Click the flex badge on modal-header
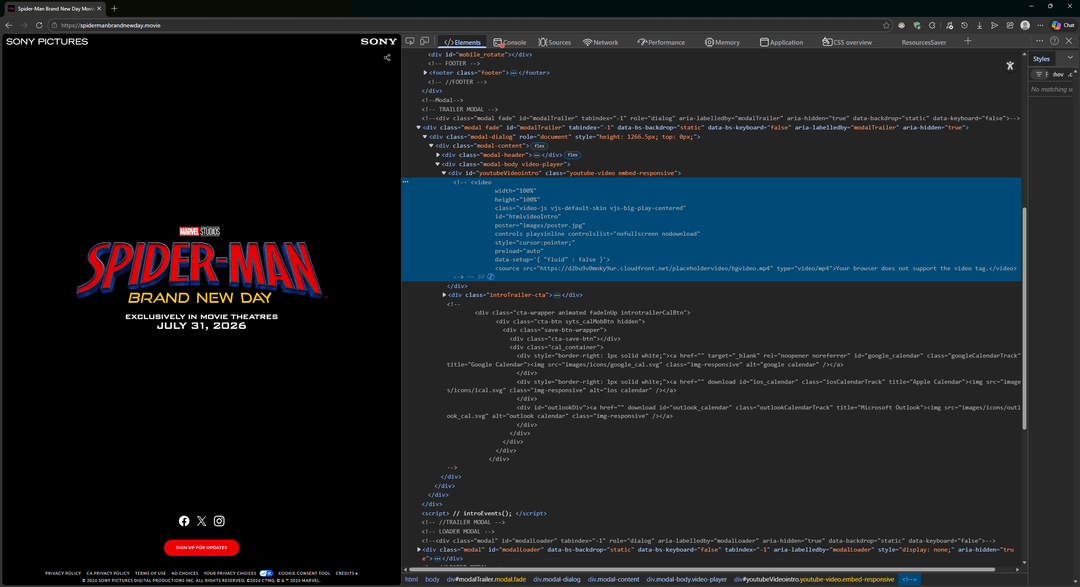This screenshot has width=1080, height=587. 572,155
